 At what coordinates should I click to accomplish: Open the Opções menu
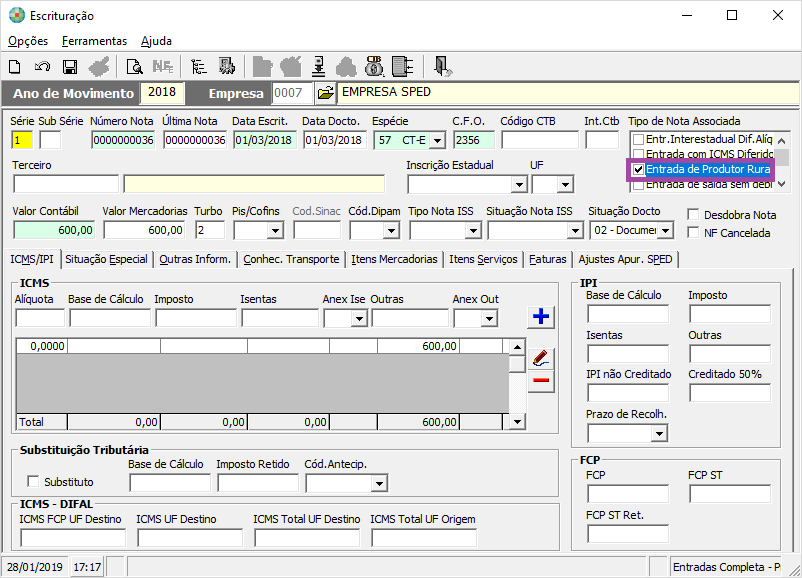click(28, 41)
